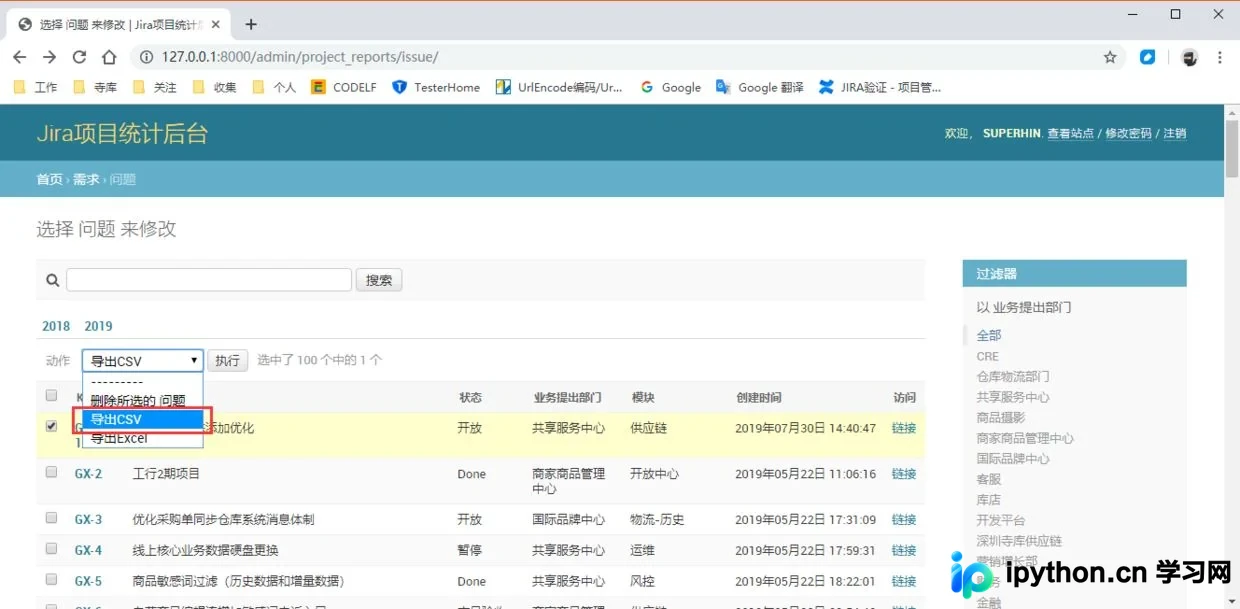
Task: Open issue GX-2
Action: tap(88, 474)
